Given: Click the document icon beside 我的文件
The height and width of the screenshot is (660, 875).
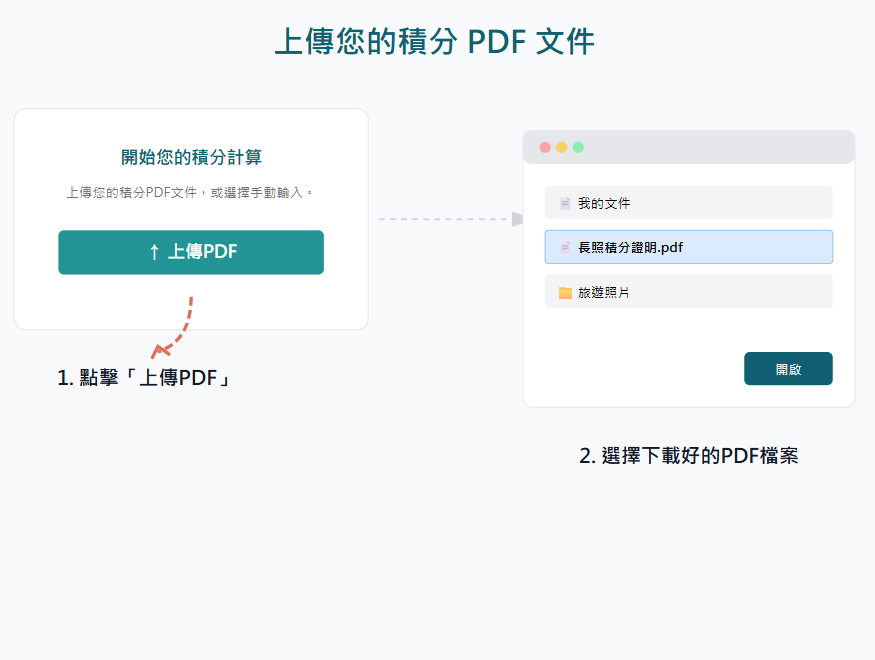Looking at the screenshot, I should (x=565, y=203).
